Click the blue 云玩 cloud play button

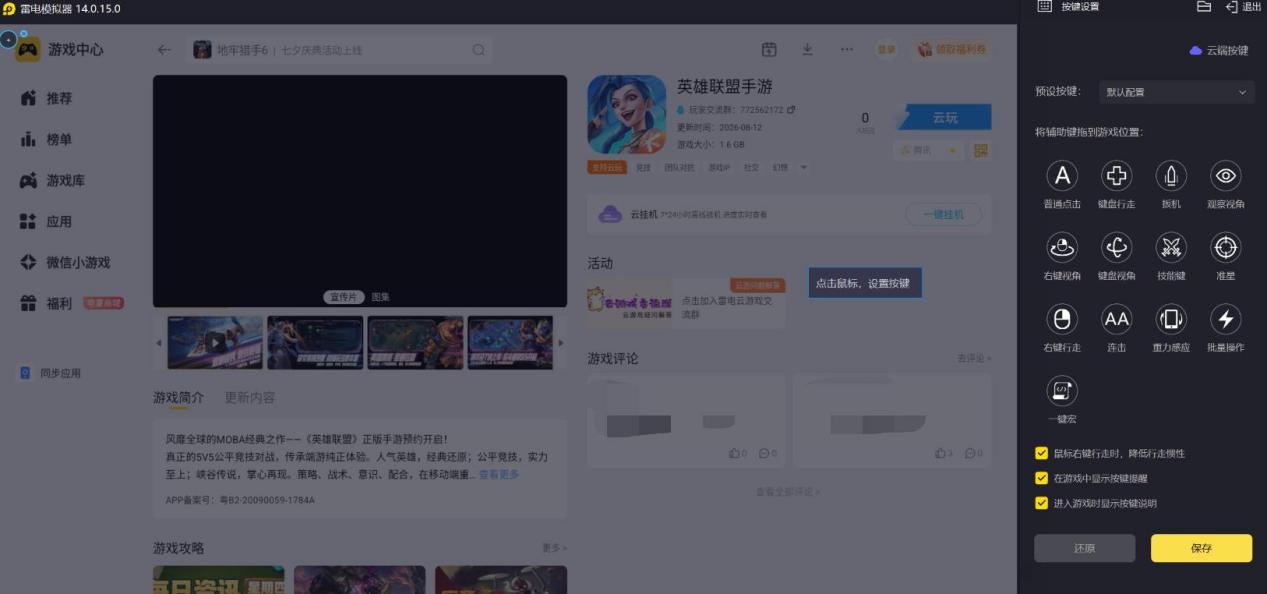(944, 117)
